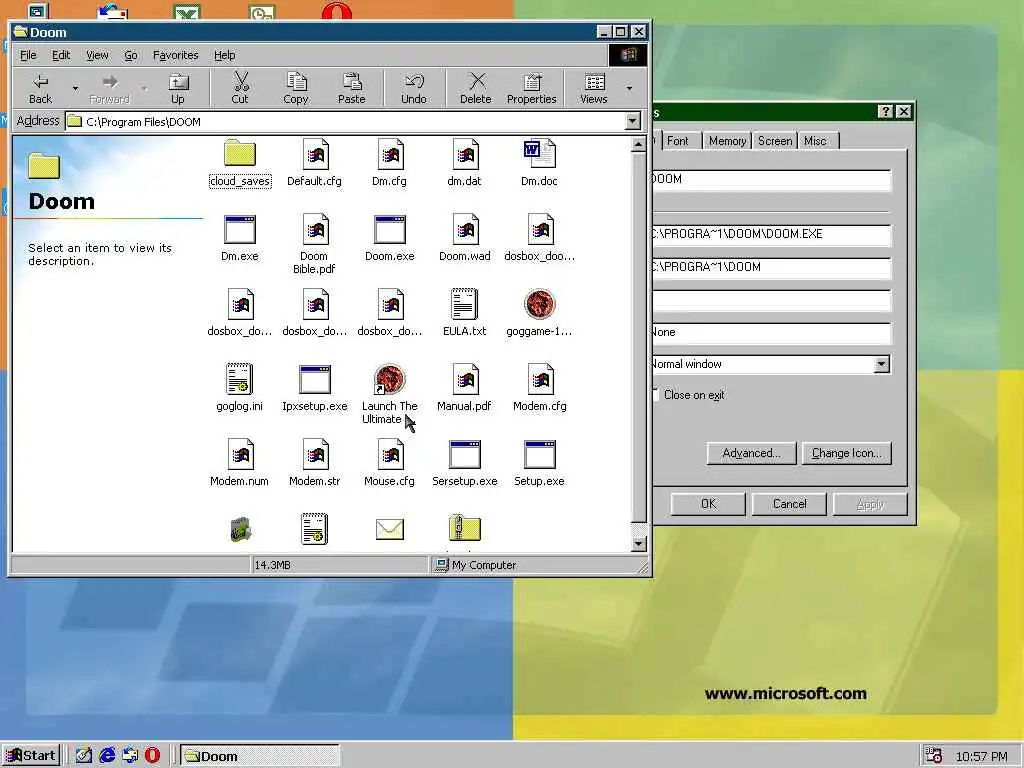Launch Internet Explorer from quick launch
This screenshot has height=768, width=1024.
[107, 756]
